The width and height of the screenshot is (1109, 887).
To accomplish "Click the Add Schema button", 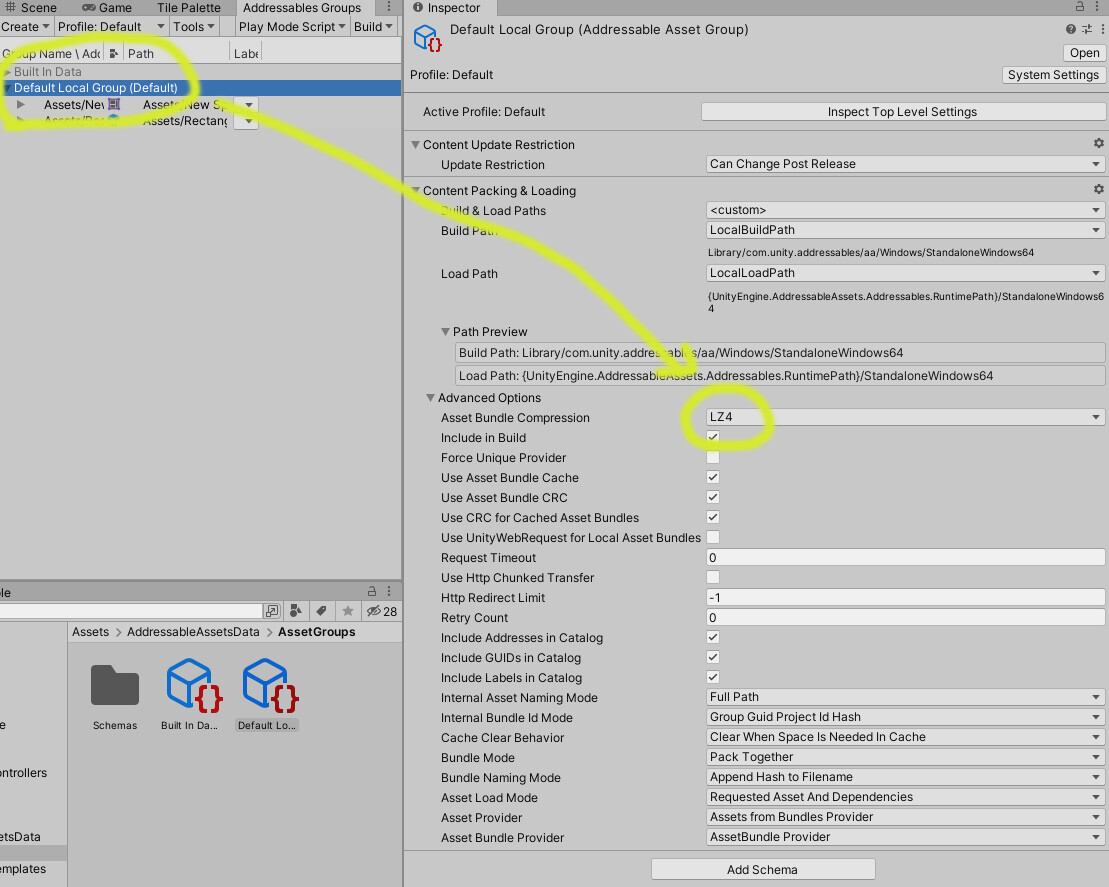I will point(762,869).
